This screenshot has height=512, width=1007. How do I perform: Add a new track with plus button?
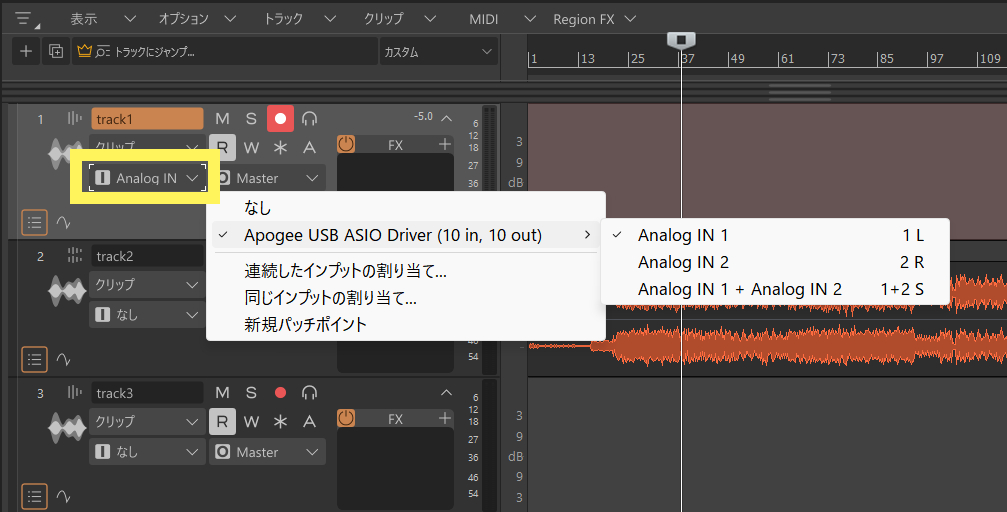tap(26, 51)
